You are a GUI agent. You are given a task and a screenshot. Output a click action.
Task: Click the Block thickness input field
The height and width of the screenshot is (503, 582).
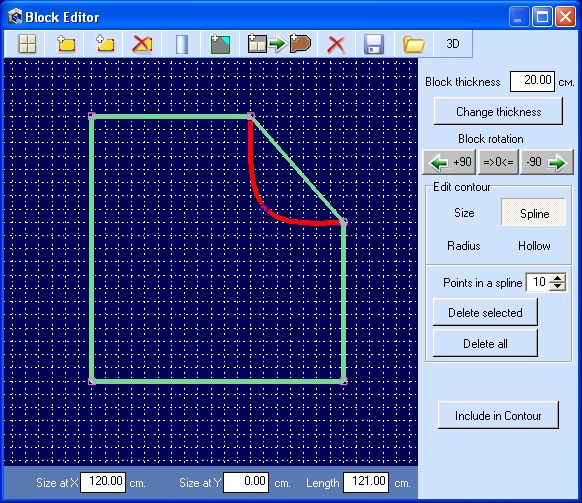tap(532, 81)
